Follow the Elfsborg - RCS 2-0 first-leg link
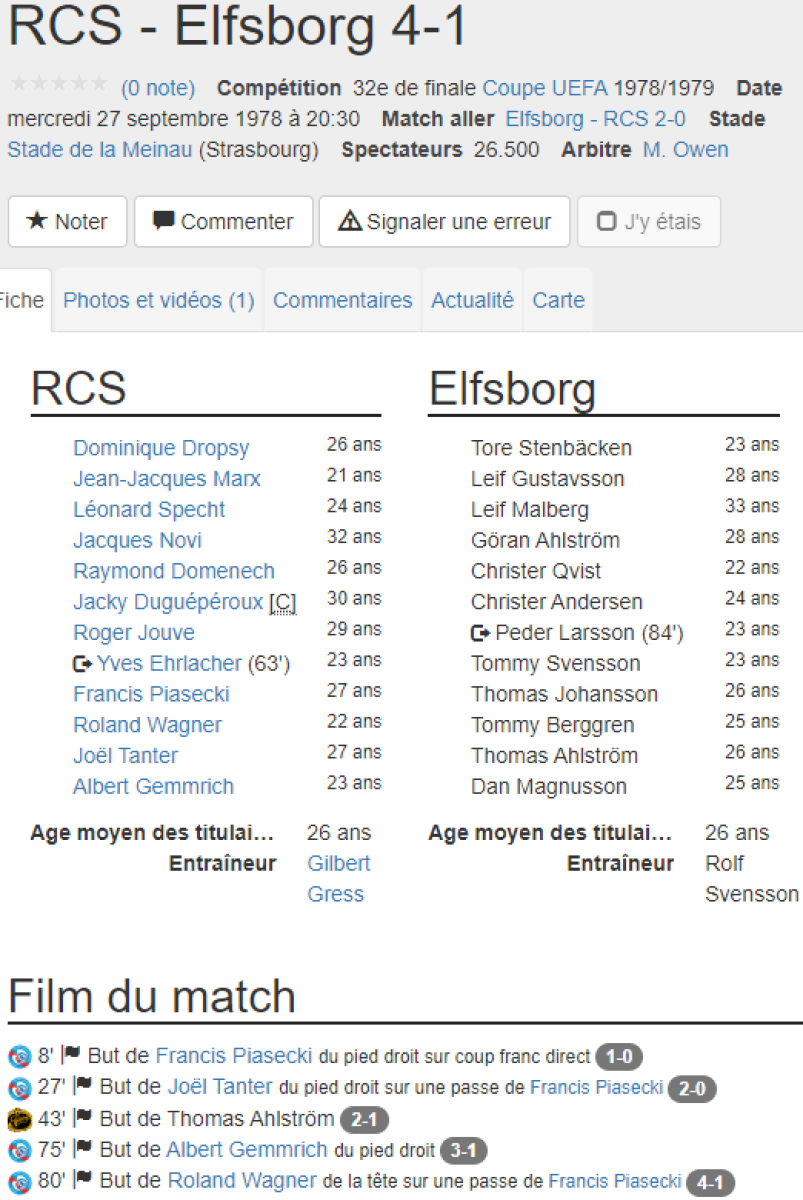The height and width of the screenshot is (1200, 803). 595,119
